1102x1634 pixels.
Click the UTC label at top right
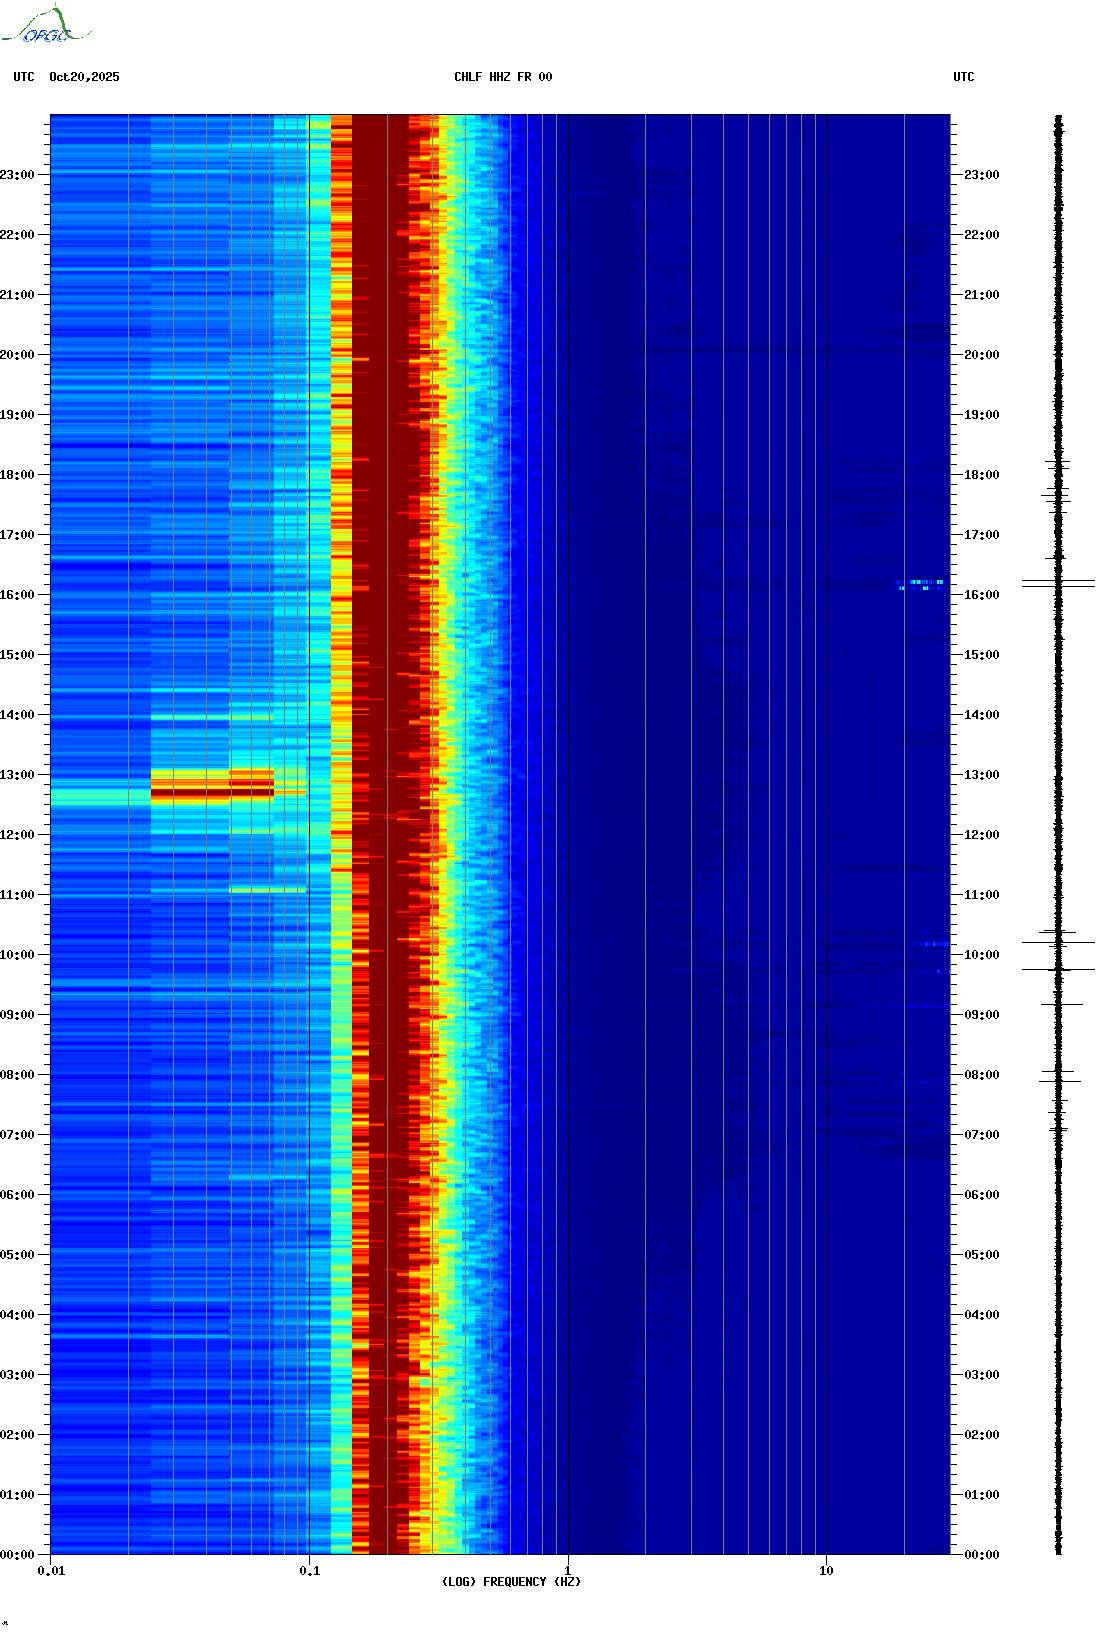coord(963,77)
